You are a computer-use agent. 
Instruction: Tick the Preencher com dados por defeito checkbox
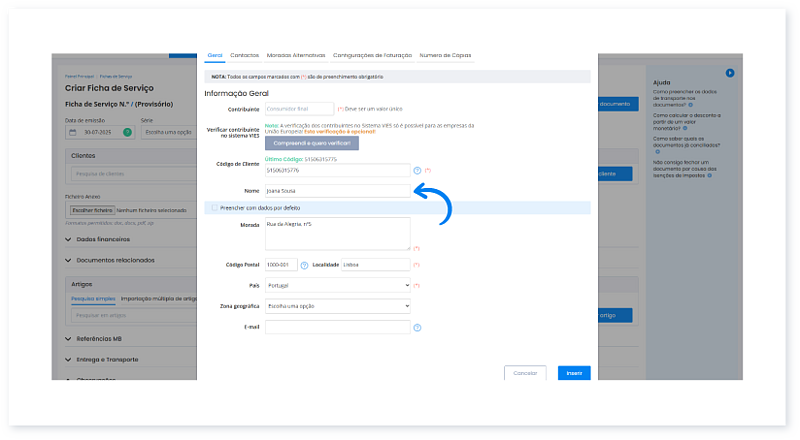pyautogui.click(x=212, y=208)
